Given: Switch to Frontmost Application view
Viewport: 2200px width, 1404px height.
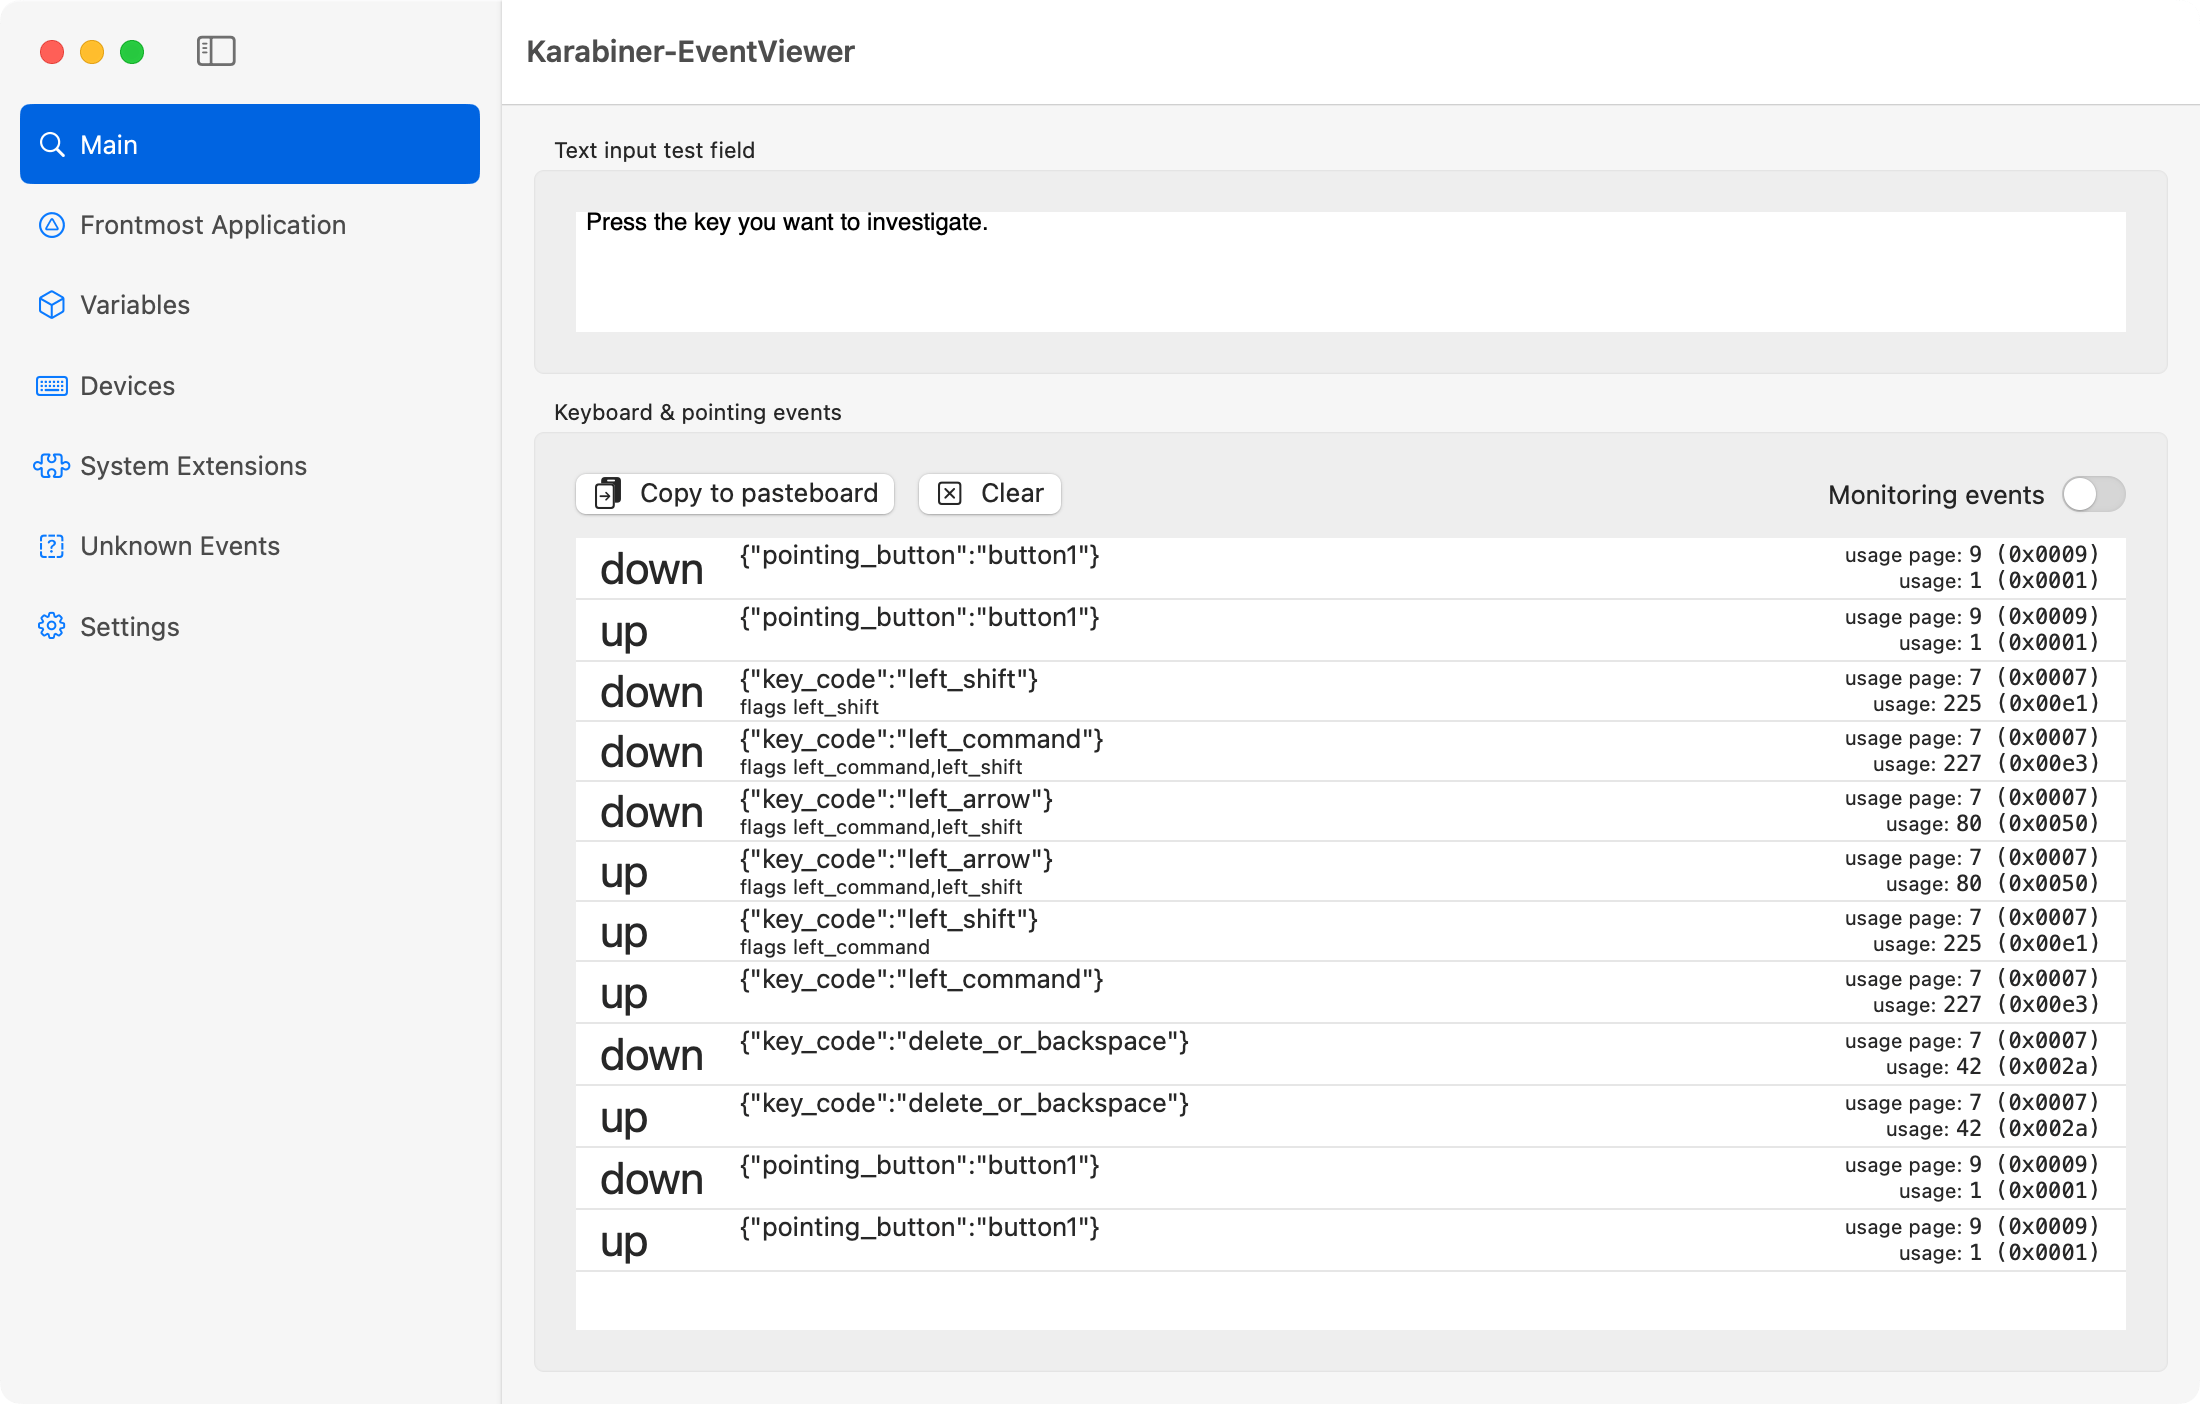Looking at the screenshot, I should [x=213, y=225].
